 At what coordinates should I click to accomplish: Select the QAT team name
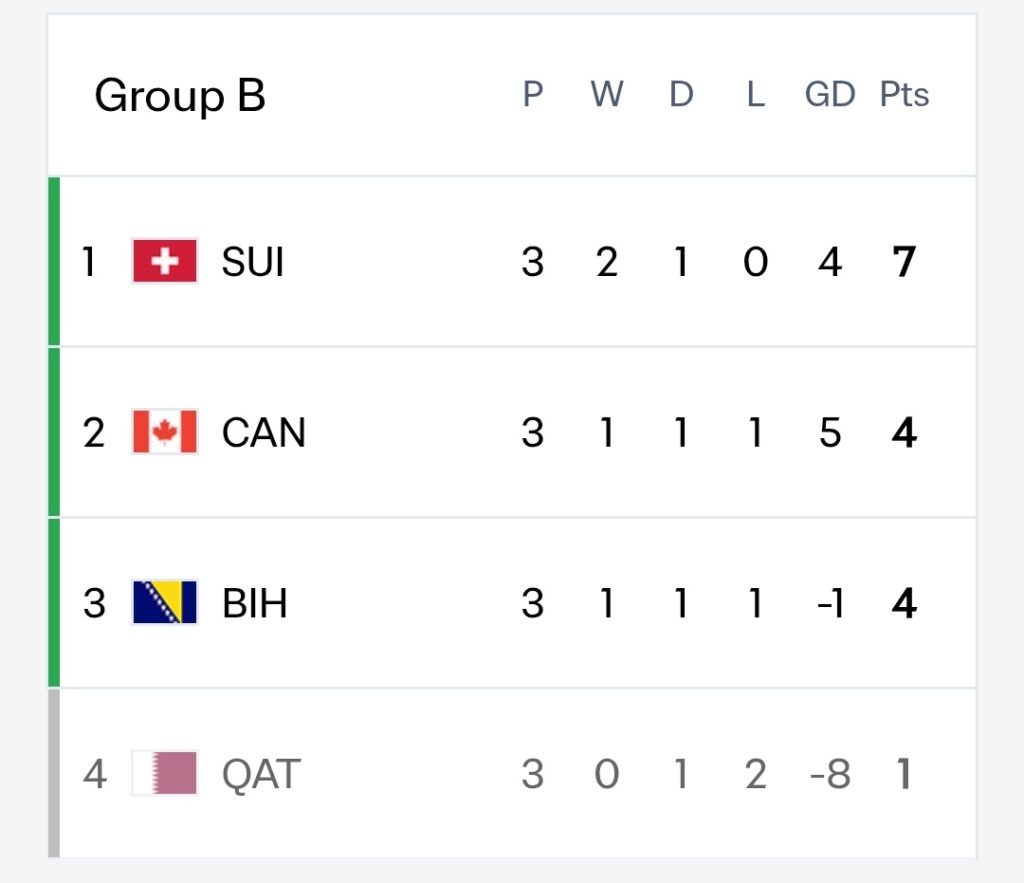click(x=261, y=775)
